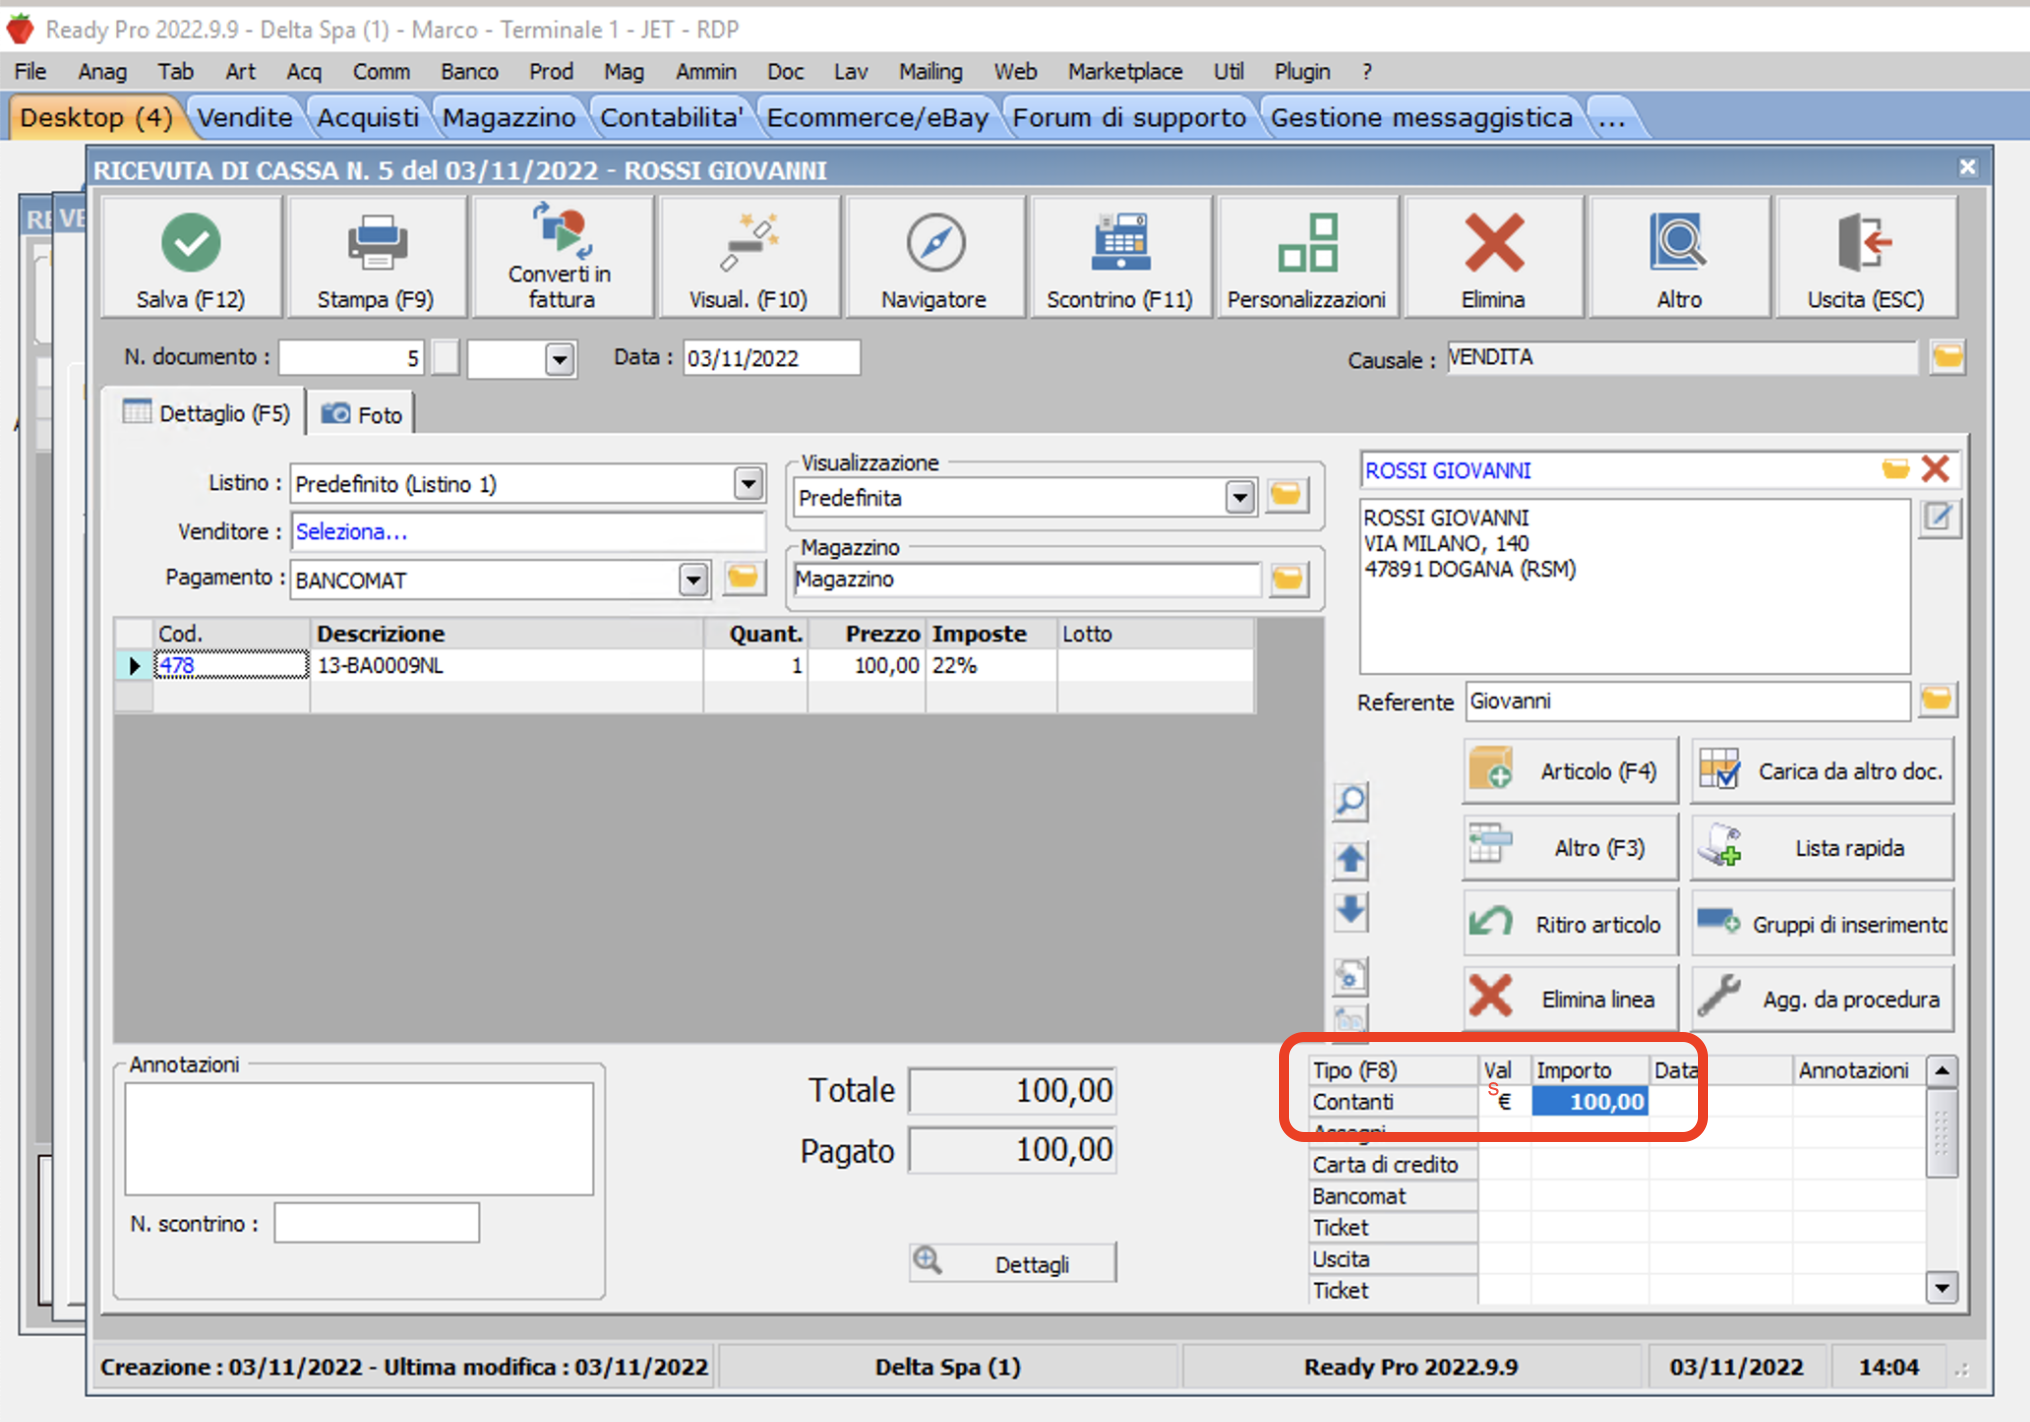Open the Navigatore compass icon
Image resolution: width=2030 pixels, height=1422 pixels.
(934, 243)
